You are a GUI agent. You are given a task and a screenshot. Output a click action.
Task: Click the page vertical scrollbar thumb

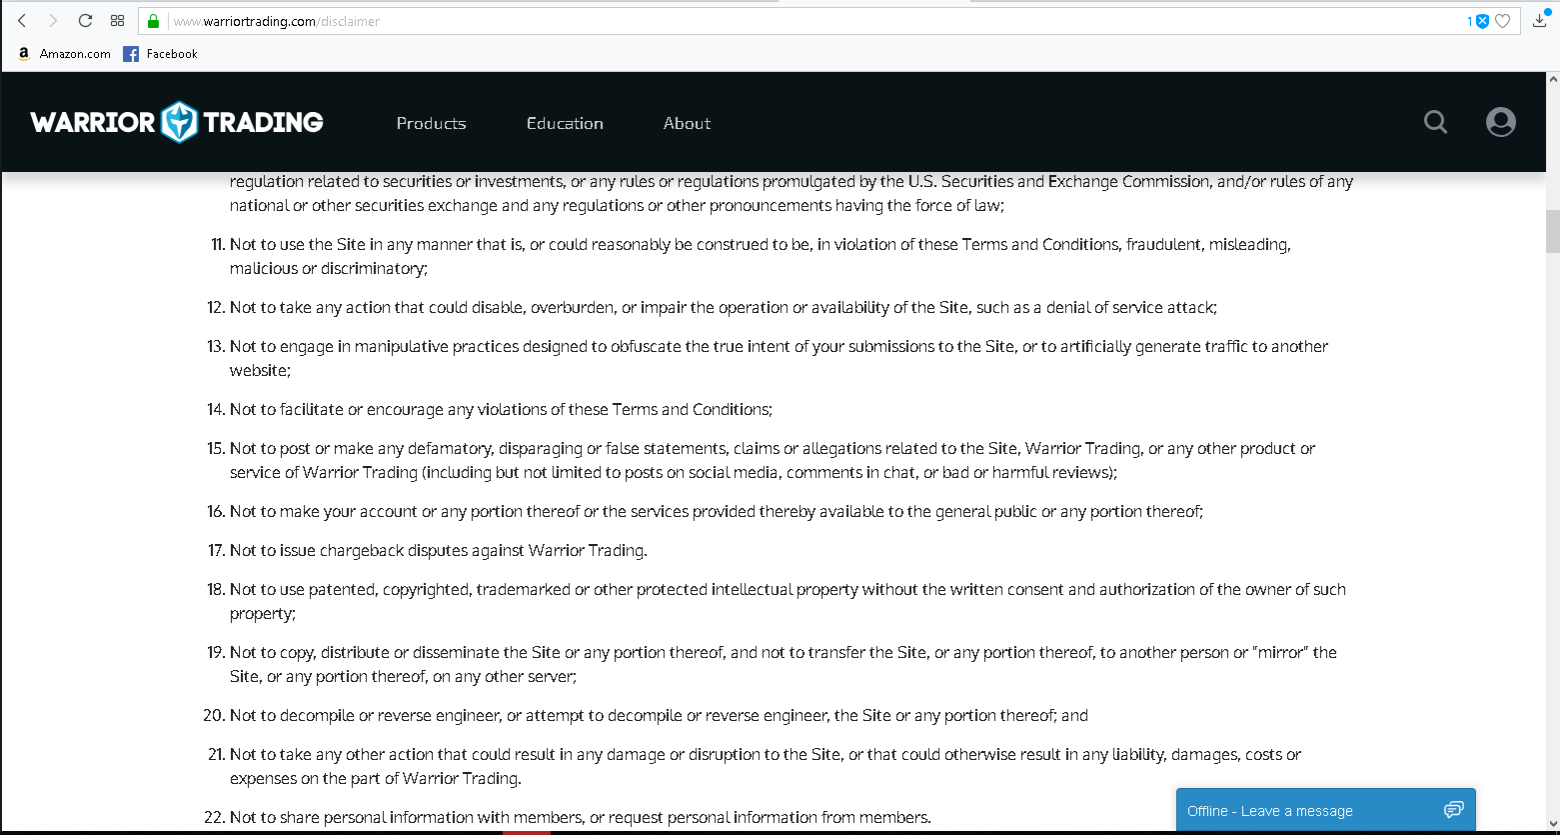pos(1552,232)
